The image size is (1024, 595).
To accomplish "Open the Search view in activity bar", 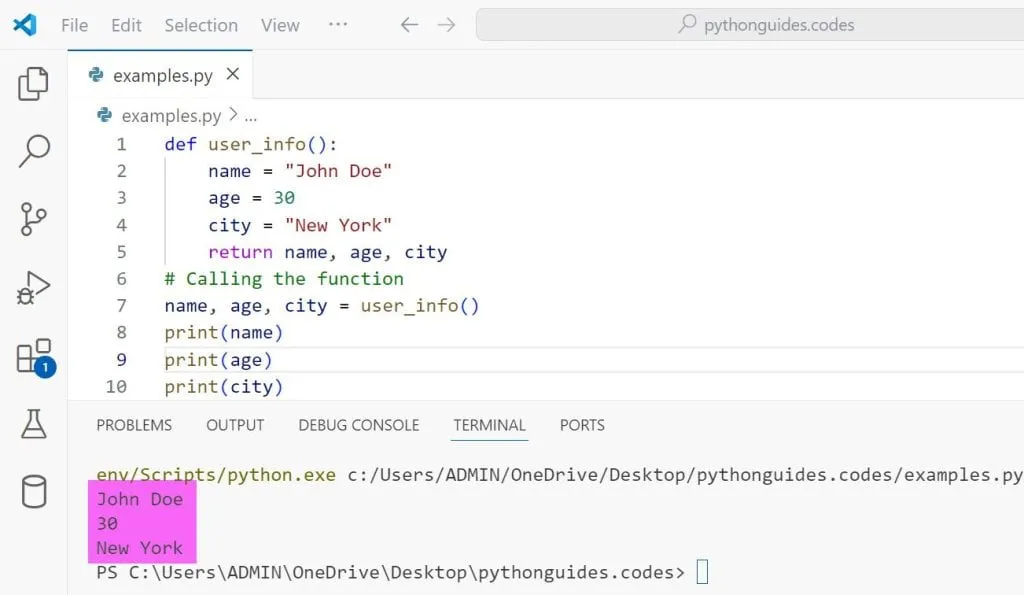I will (34, 152).
